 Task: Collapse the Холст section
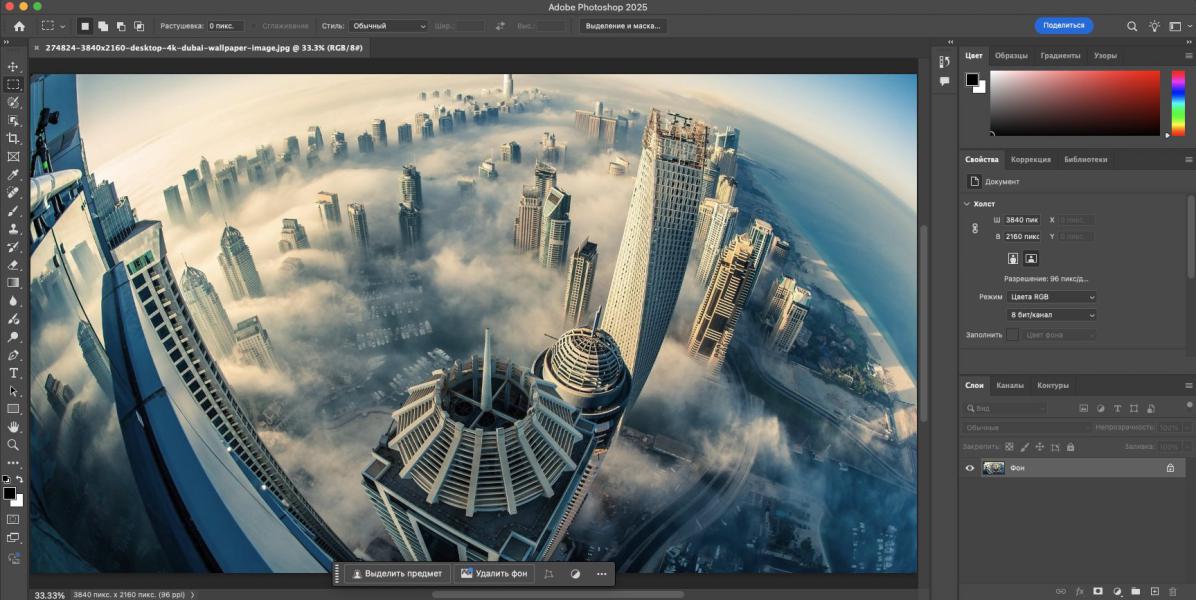point(966,203)
